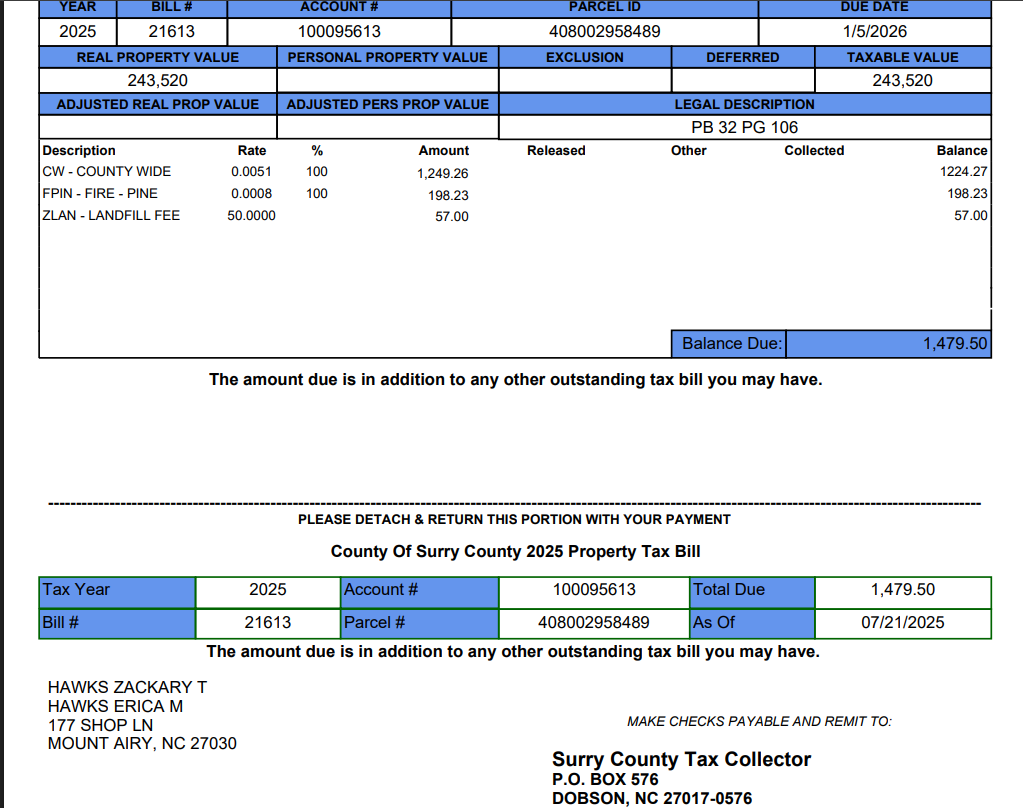The width and height of the screenshot is (1023, 808).
Task: Click the owner name HAWKS ZACKARY T
Action: tap(127, 688)
